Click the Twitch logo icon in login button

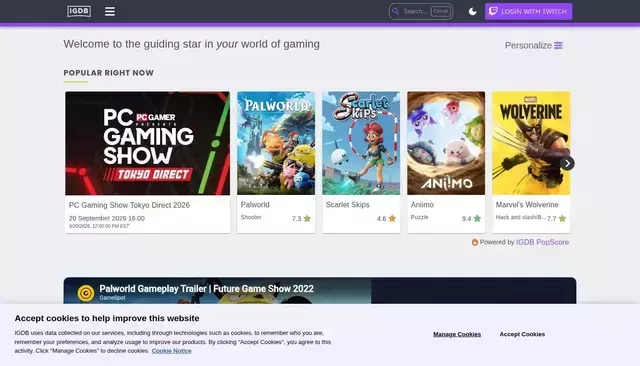pyautogui.click(x=493, y=11)
